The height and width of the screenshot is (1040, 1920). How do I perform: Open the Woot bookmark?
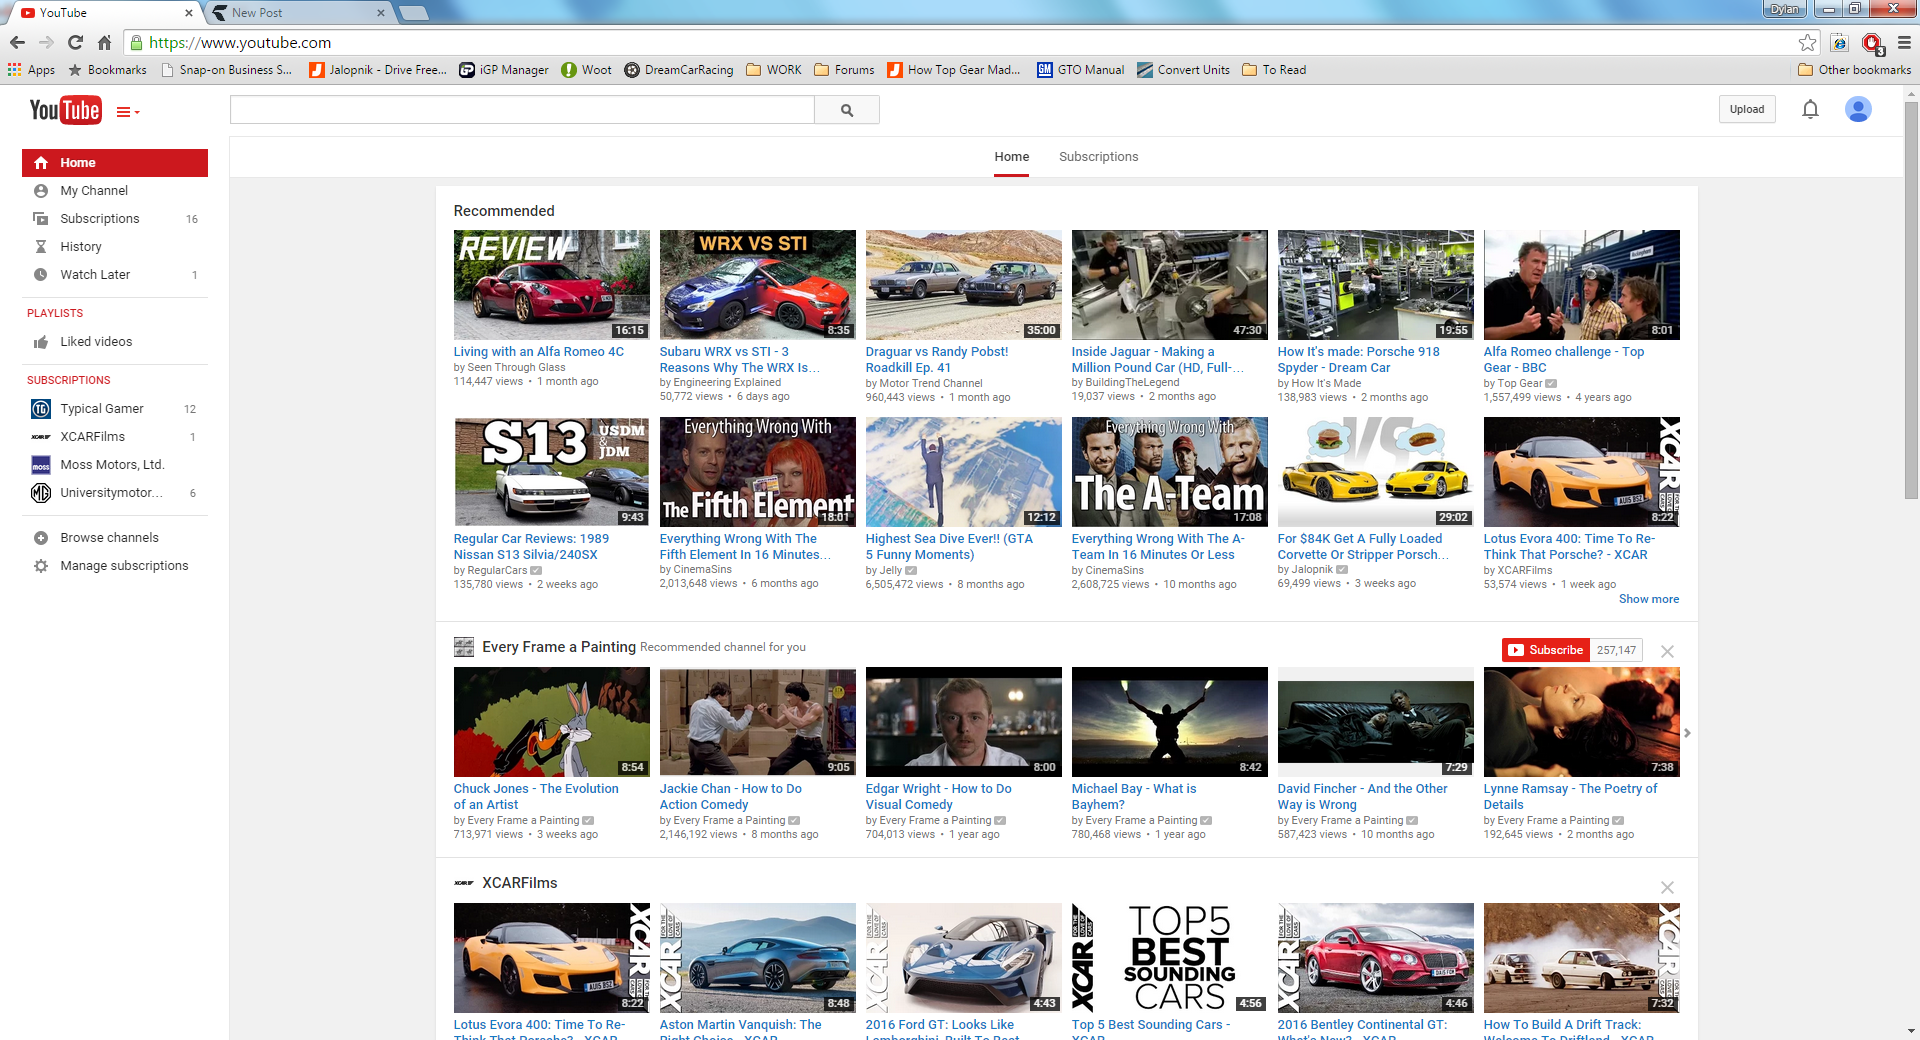[586, 70]
